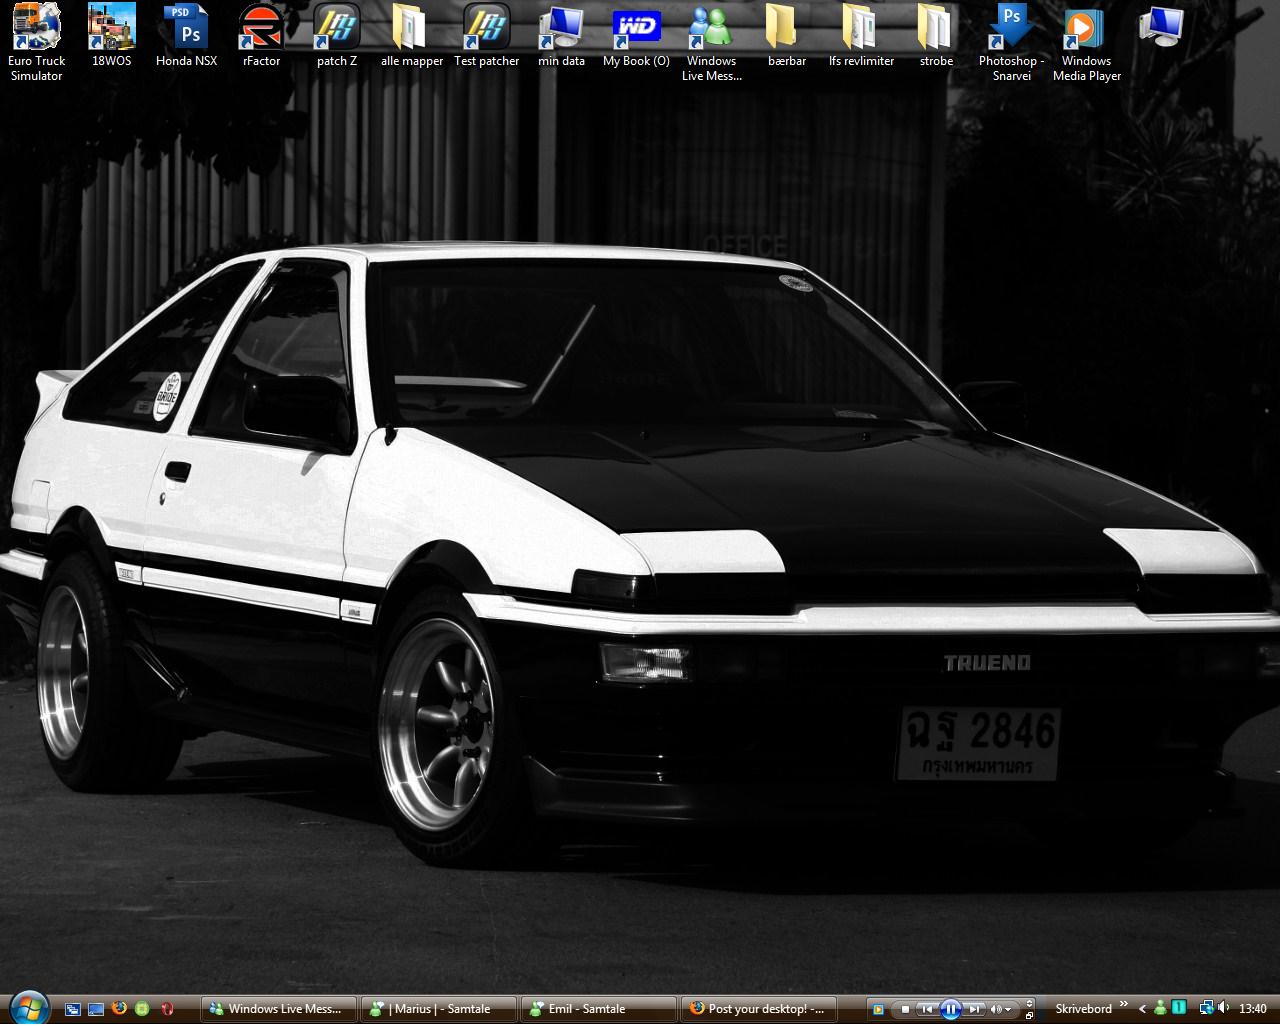This screenshot has height=1026, width=1280.
Task: Launch Windows Live Messenger desktop icon
Action: [x=710, y=28]
